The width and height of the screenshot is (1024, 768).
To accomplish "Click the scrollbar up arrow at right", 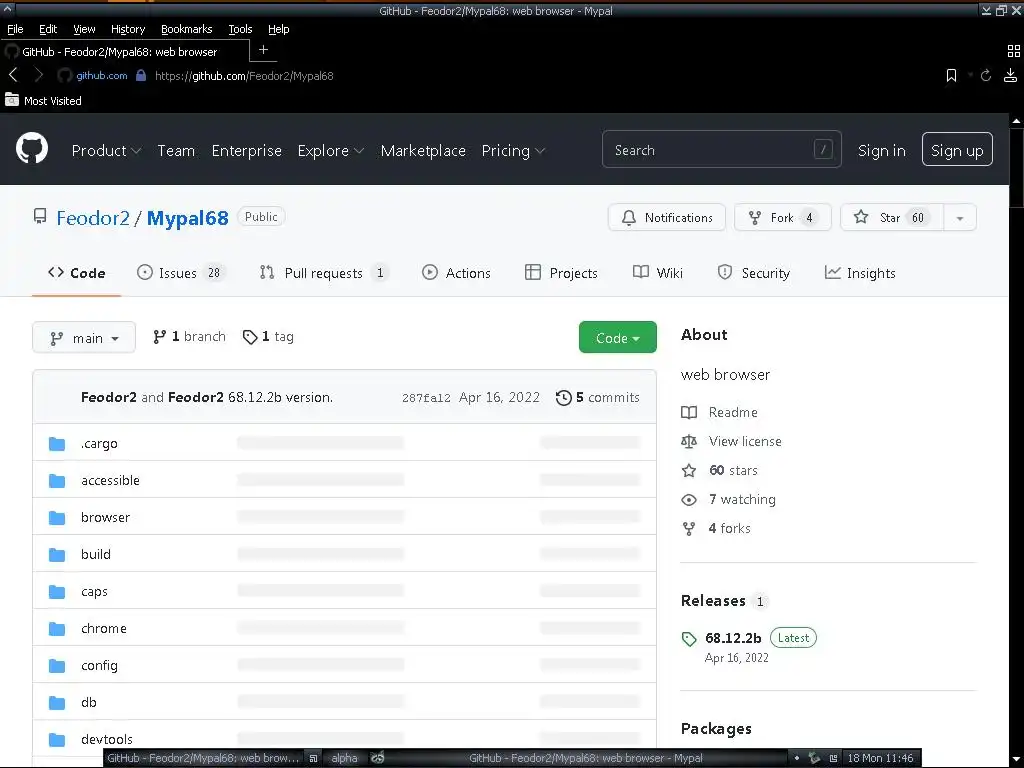I will click(1016, 121).
